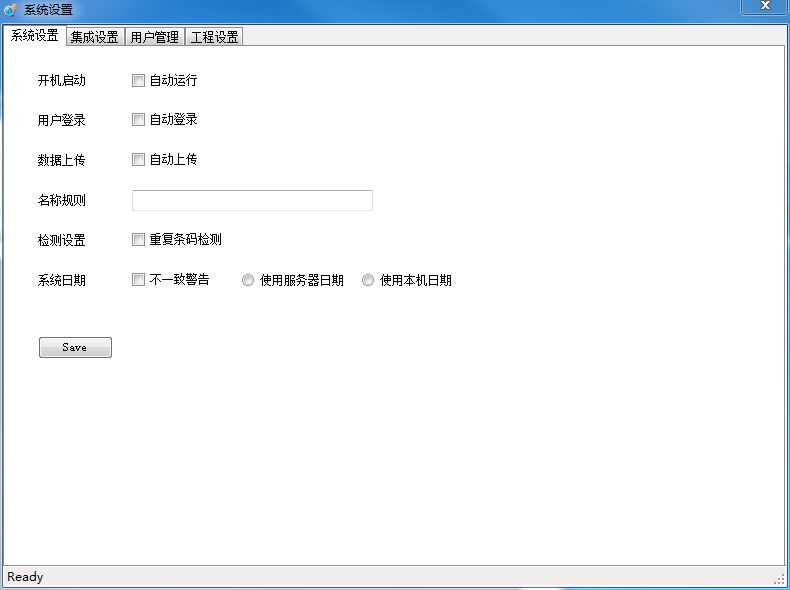The width and height of the screenshot is (790, 590).
Task: Click the 开机启动 label
Action: click(61, 80)
